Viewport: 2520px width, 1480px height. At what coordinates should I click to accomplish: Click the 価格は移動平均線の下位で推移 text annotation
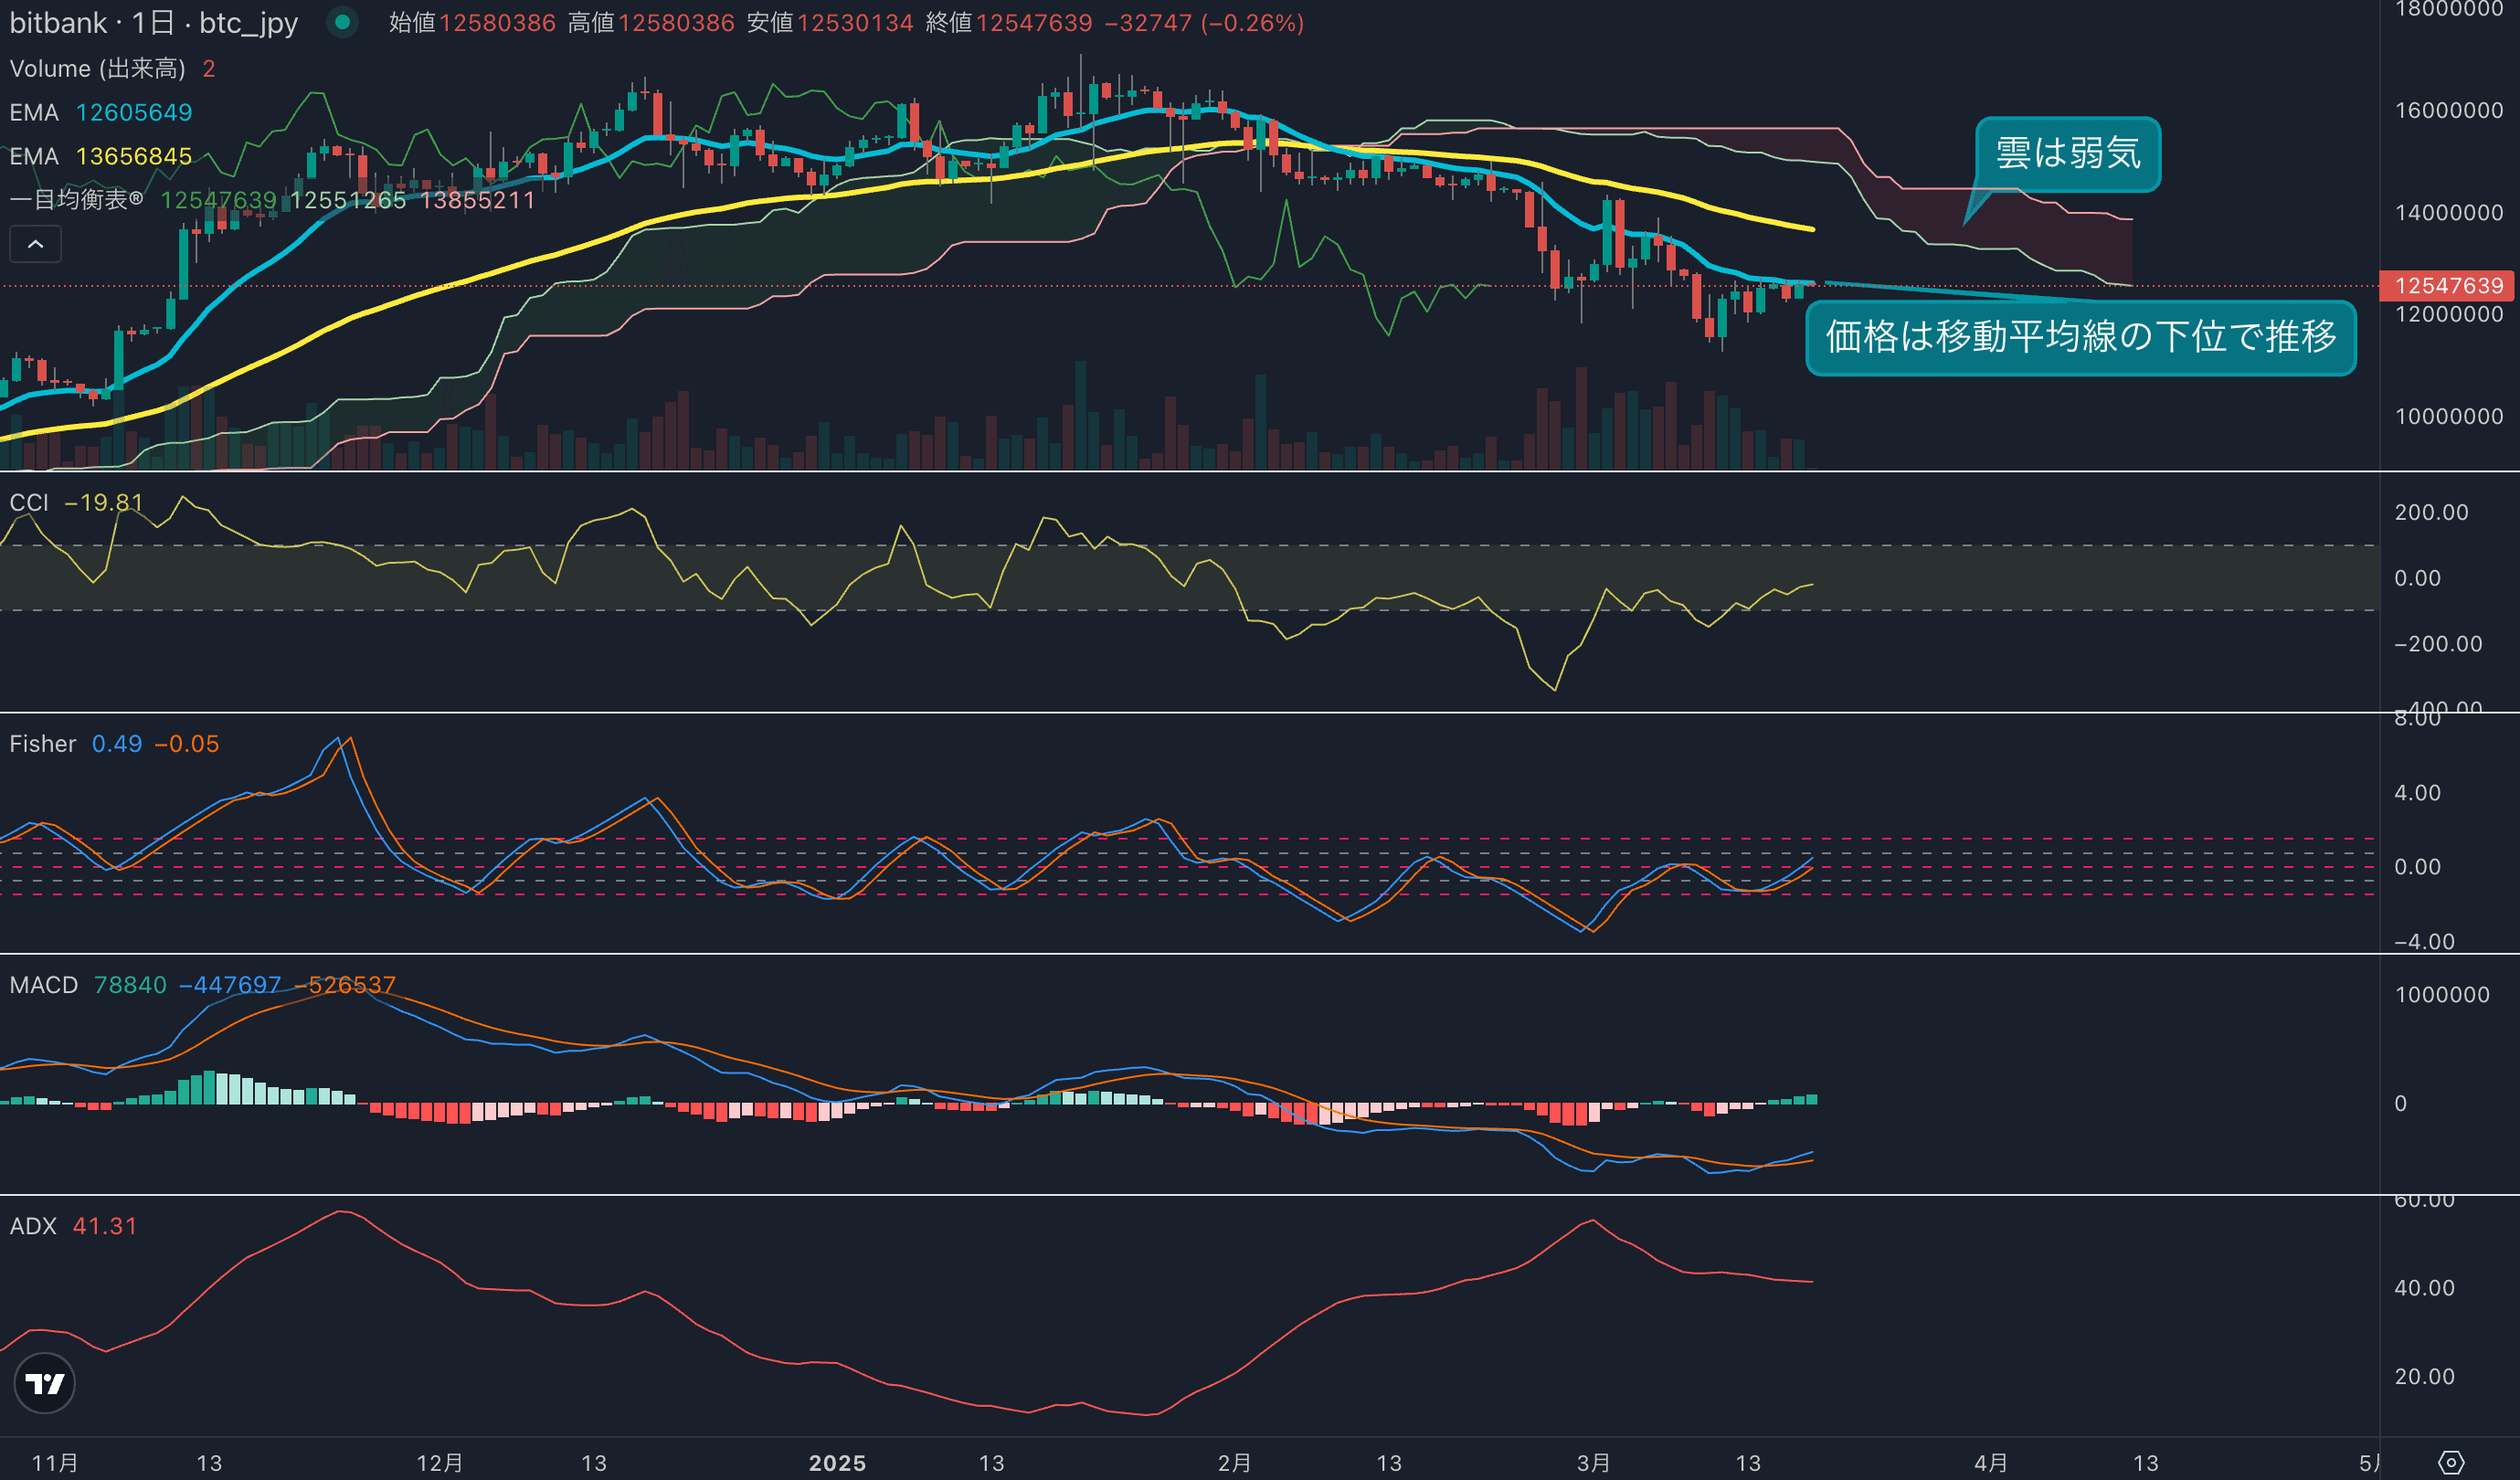click(2080, 337)
